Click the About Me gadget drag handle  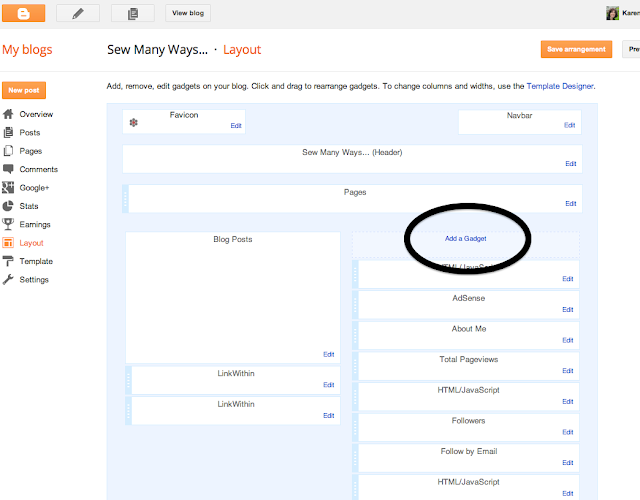[x=355, y=335]
